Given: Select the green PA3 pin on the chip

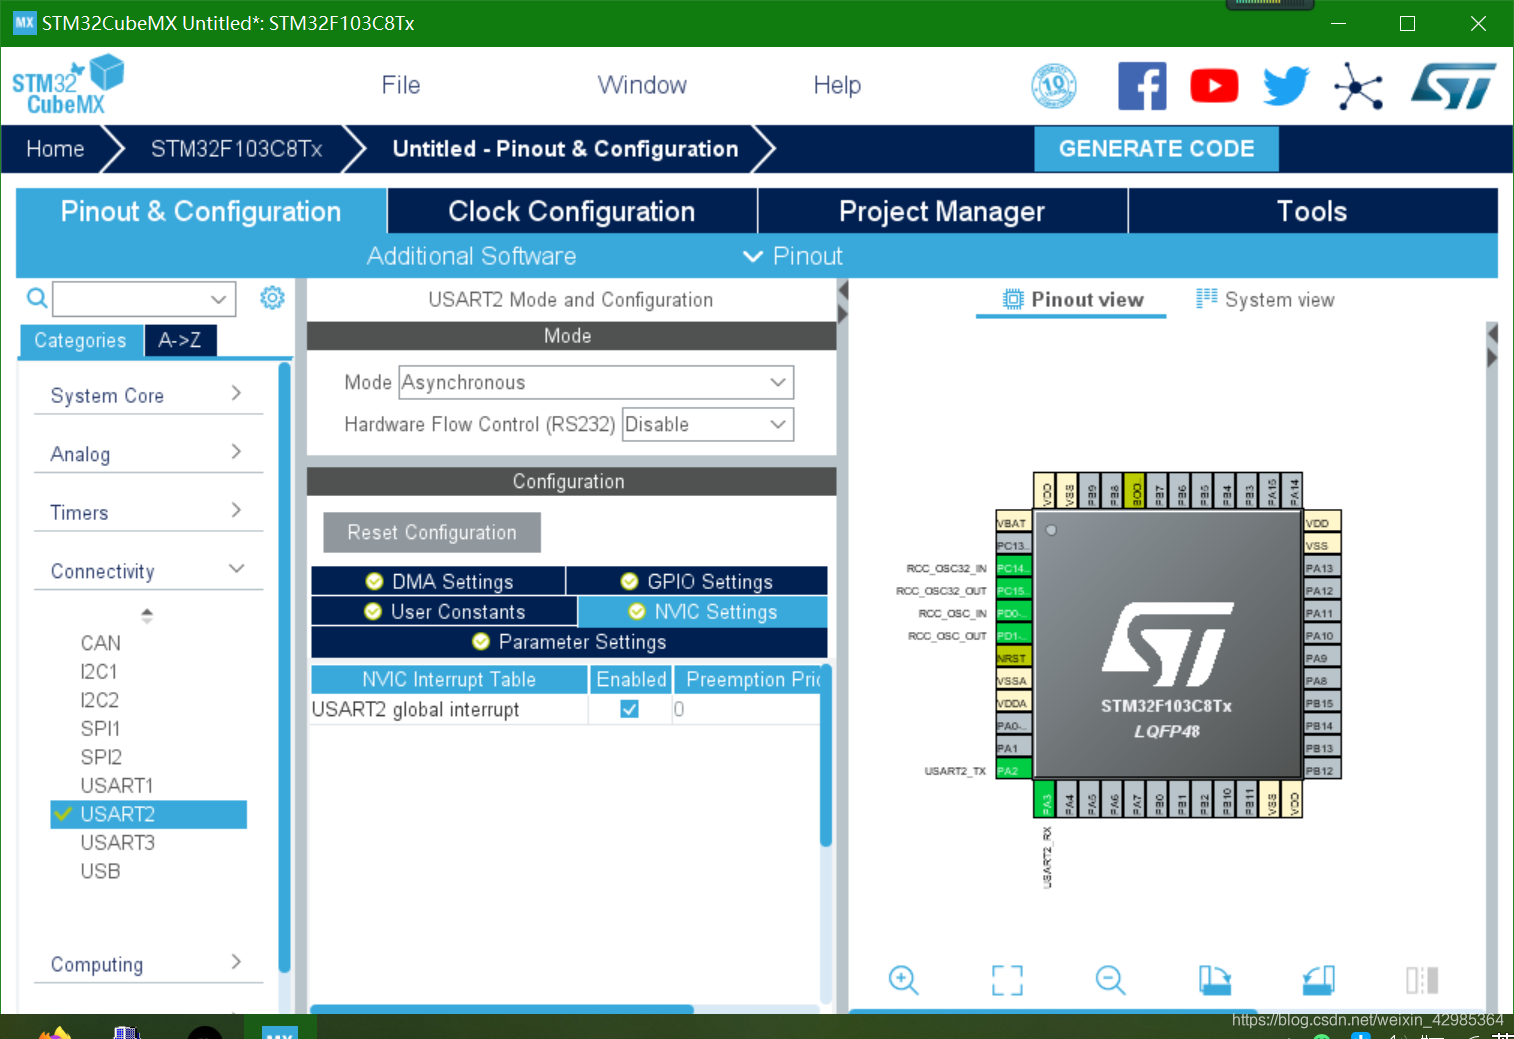Looking at the screenshot, I should pyautogui.click(x=1045, y=799).
